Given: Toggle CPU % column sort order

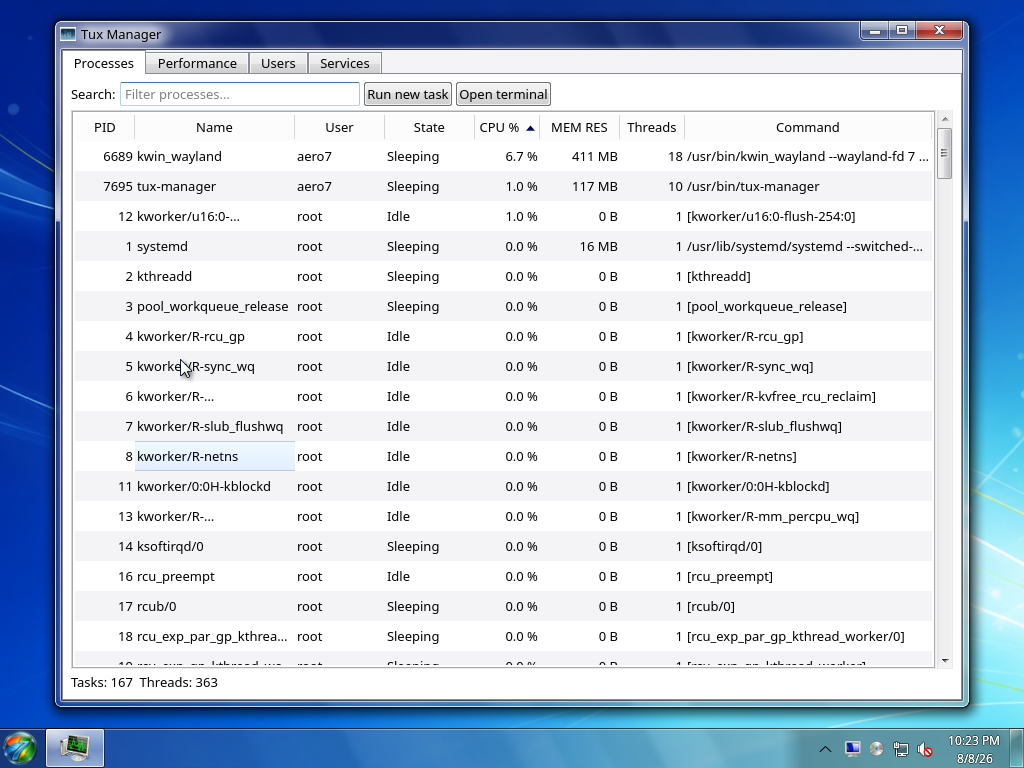Looking at the screenshot, I should tap(507, 127).
